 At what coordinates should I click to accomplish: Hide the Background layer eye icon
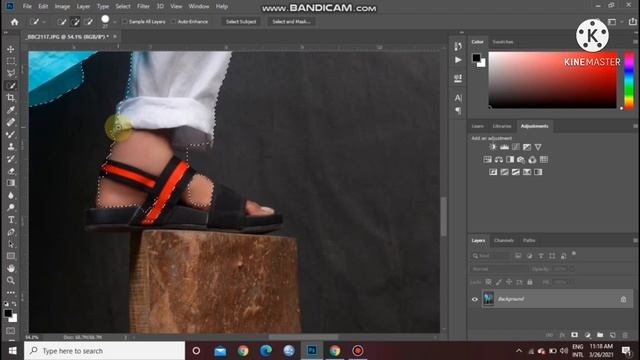click(x=475, y=299)
